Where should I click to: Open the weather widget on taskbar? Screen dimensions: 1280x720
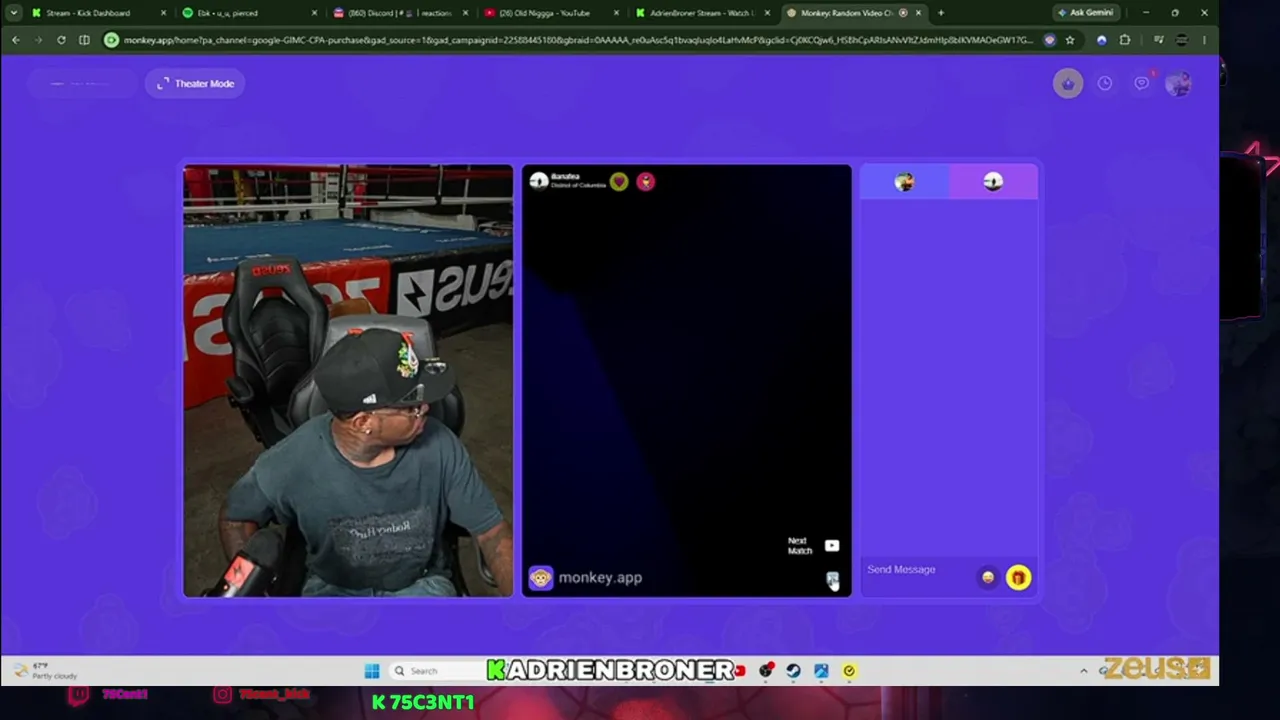(x=45, y=671)
